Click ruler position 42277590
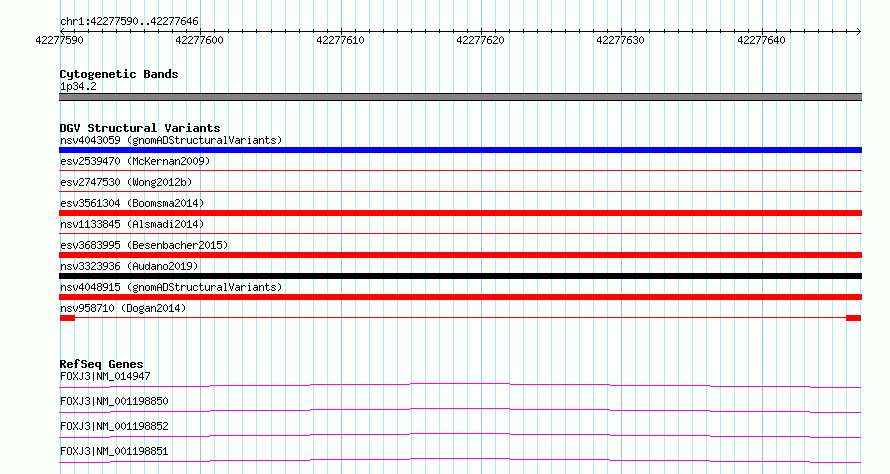 pos(59,40)
